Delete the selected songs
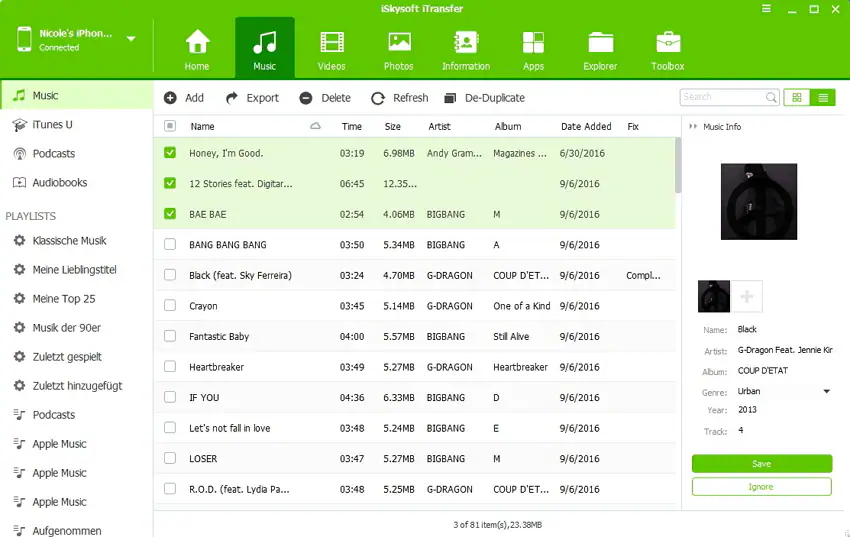 tap(325, 98)
